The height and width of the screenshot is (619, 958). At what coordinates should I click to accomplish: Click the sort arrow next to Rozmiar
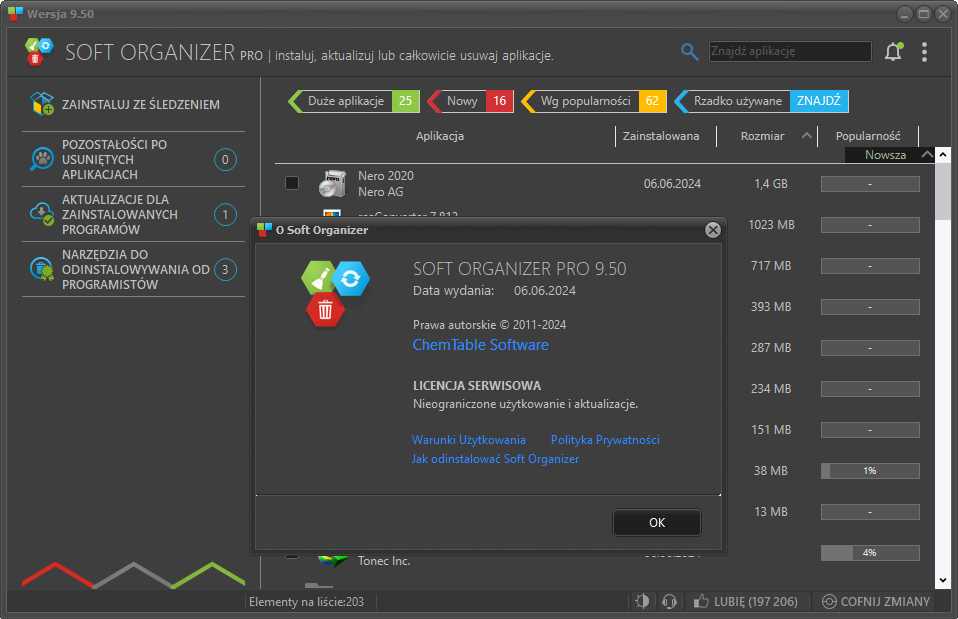tap(806, 136)
